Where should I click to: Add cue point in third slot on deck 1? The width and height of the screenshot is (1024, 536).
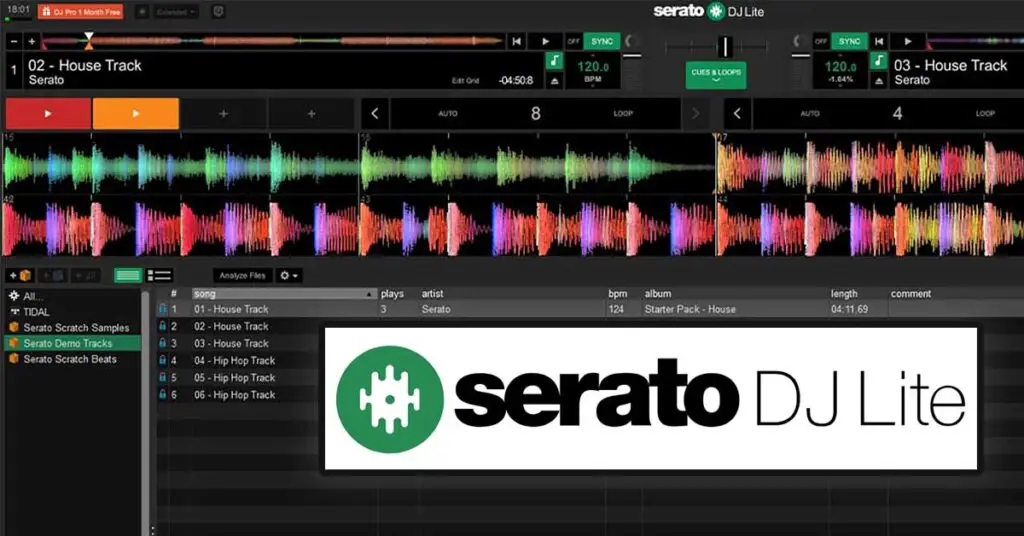223,114
